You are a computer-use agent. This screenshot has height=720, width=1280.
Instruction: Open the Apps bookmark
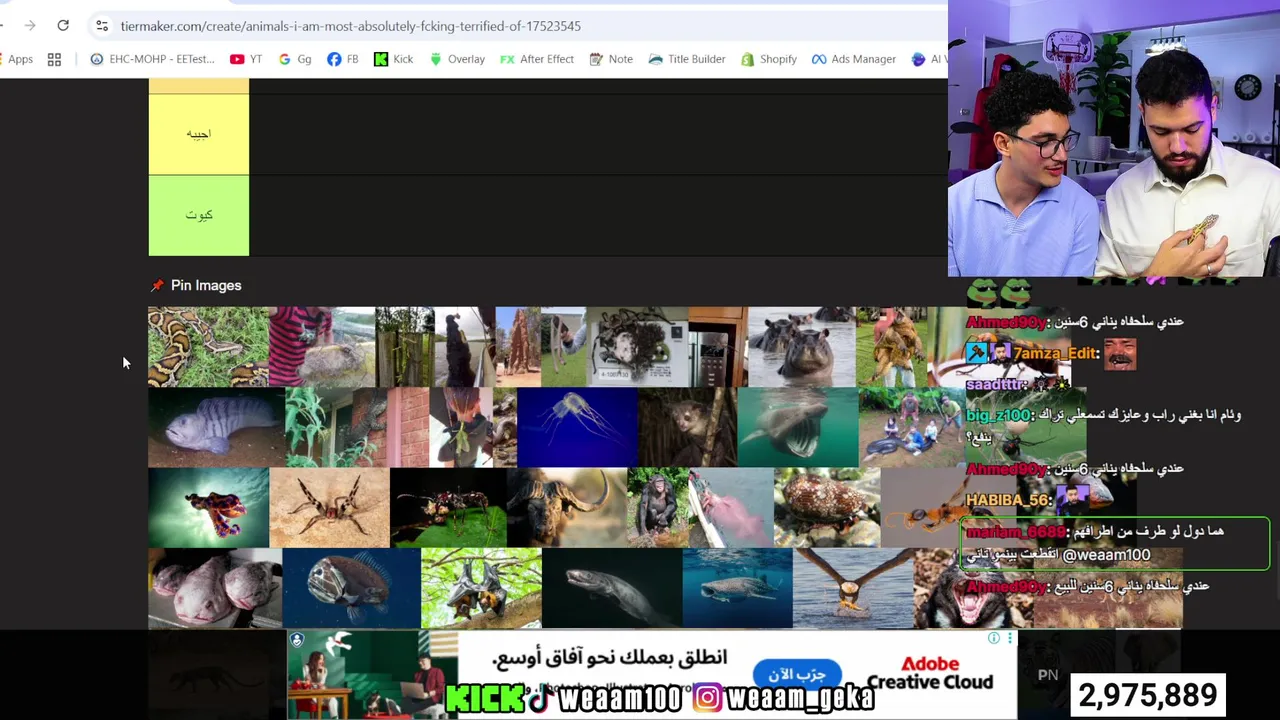pos(17,59)
